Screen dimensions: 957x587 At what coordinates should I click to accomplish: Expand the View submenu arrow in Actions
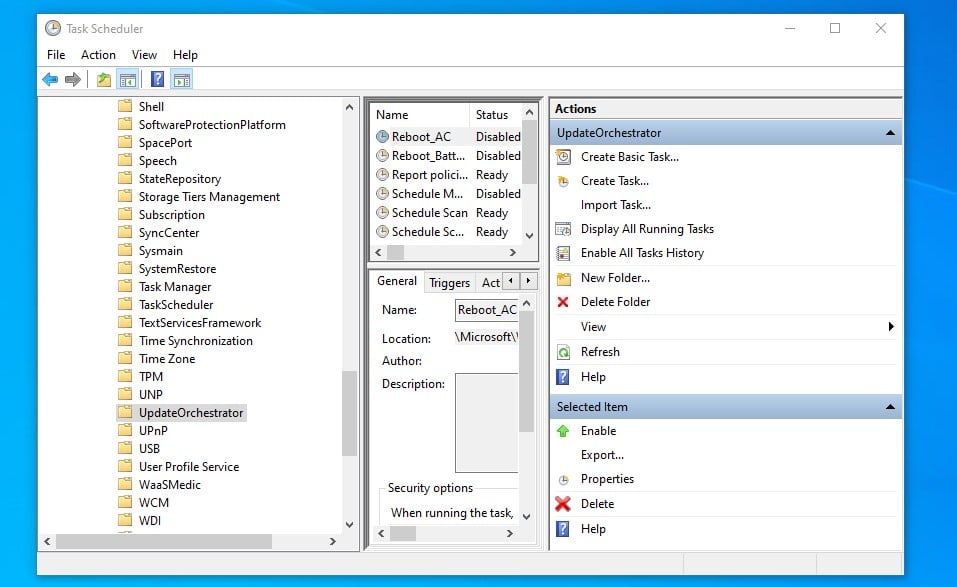[891, 326]
